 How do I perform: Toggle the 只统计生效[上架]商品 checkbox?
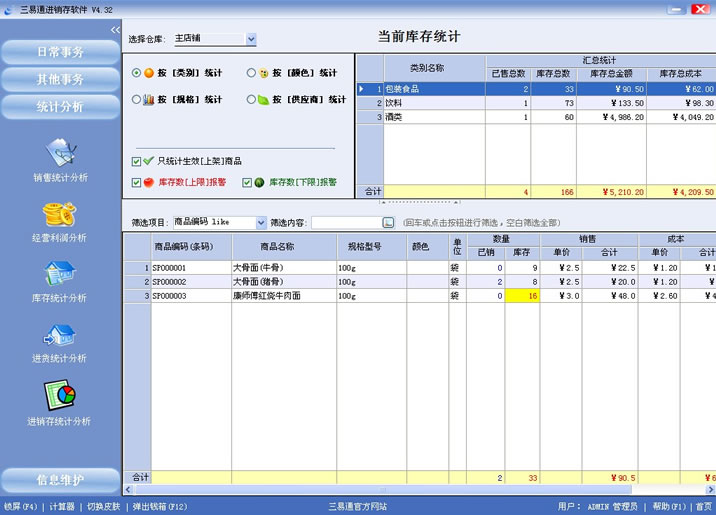point(136,161)
